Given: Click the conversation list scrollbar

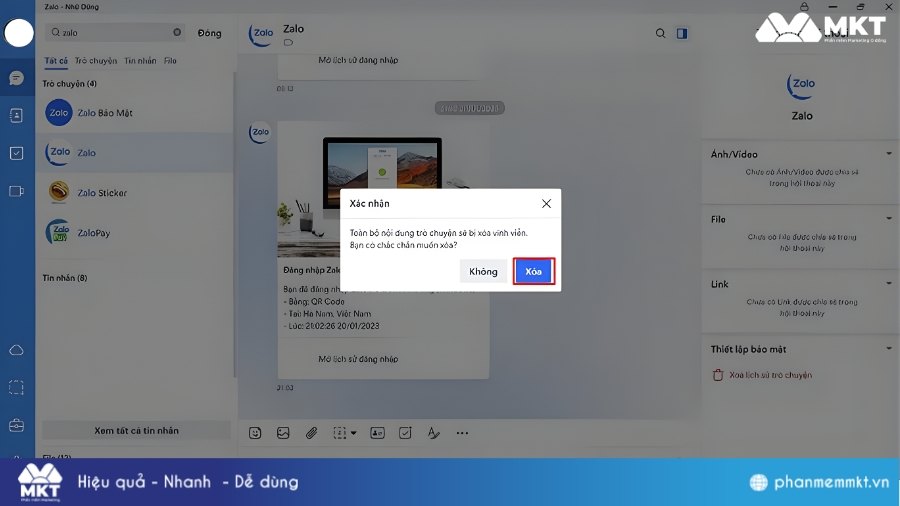Looking at the screenshot, I should click(x=234, y=225).
